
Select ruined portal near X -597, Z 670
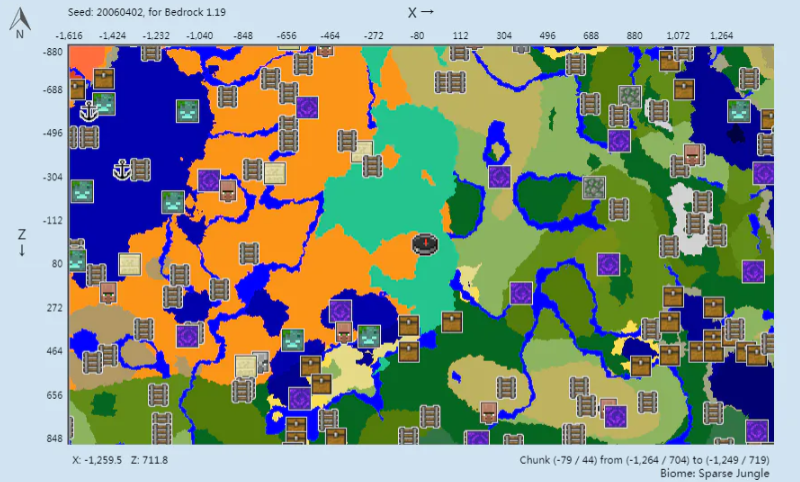[x=300, y=399]
